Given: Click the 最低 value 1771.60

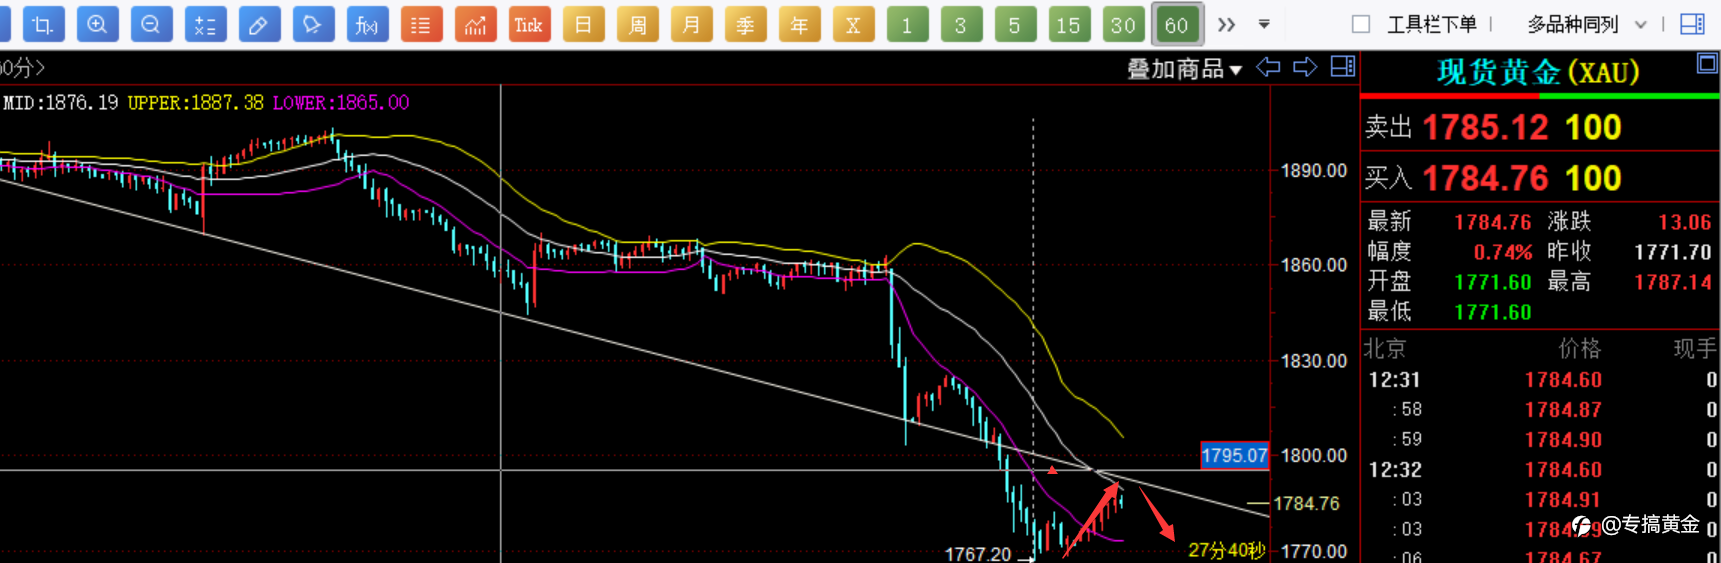Looking at the screenshot, I should point(1492,312).
